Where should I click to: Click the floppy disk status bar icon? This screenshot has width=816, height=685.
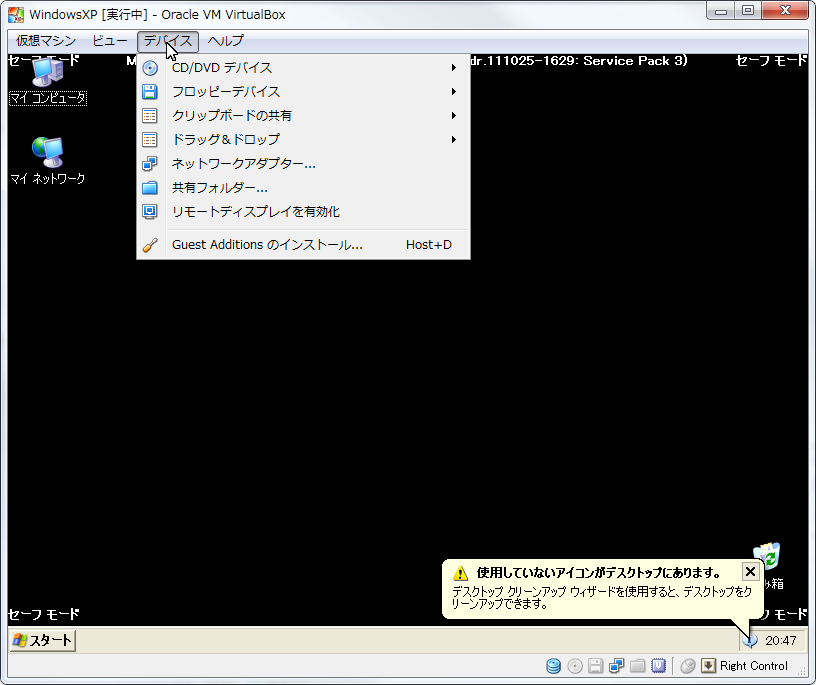pyautogui.click(x=595, y=666)
